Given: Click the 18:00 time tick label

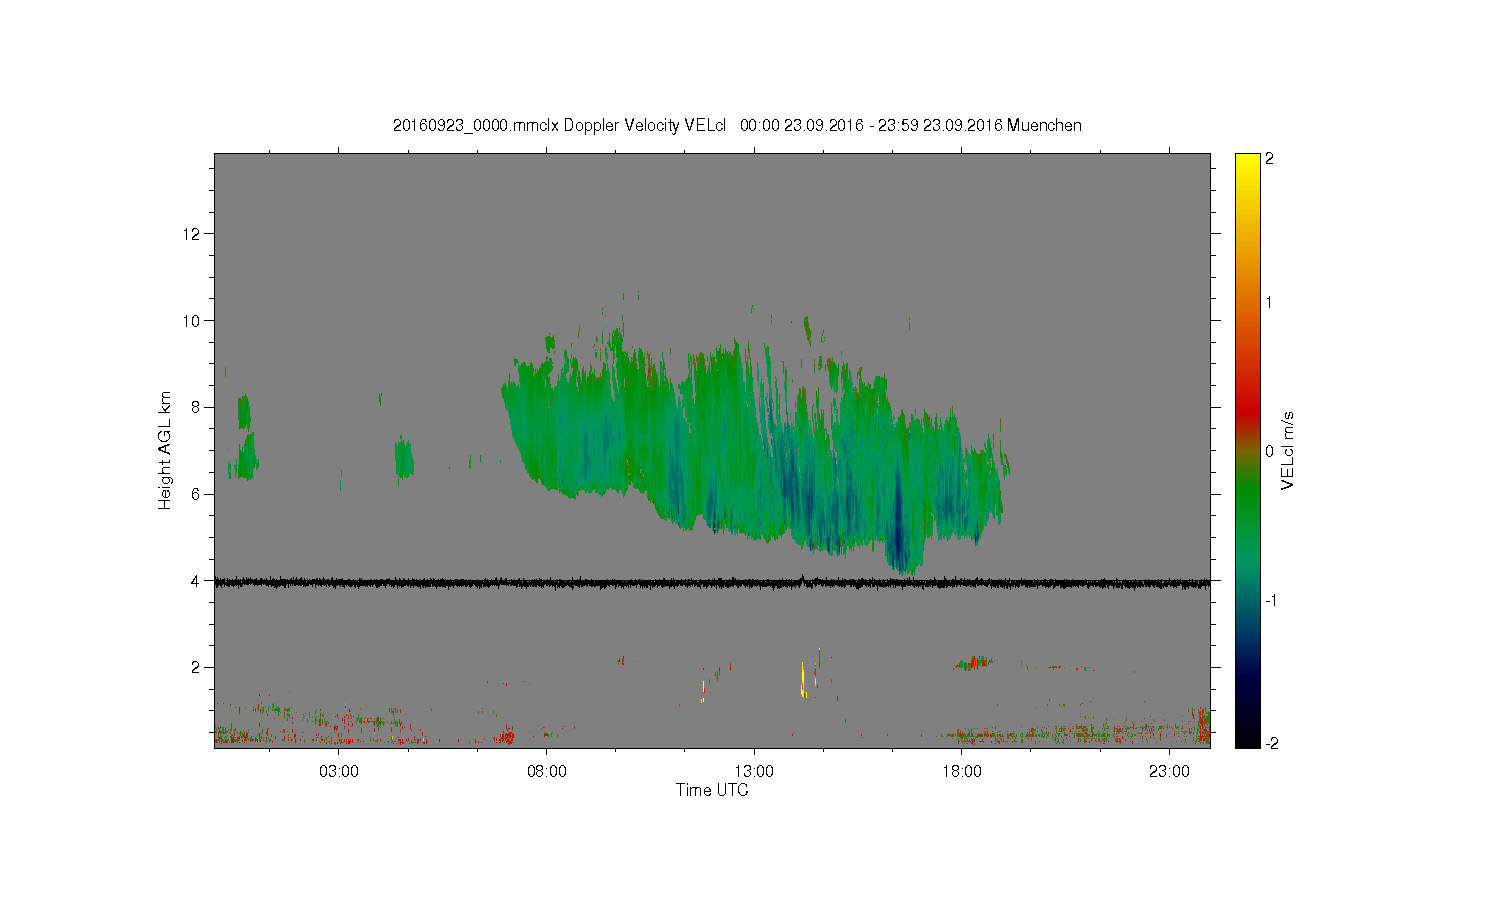Looking at the screenshot, I should [961, 772].
